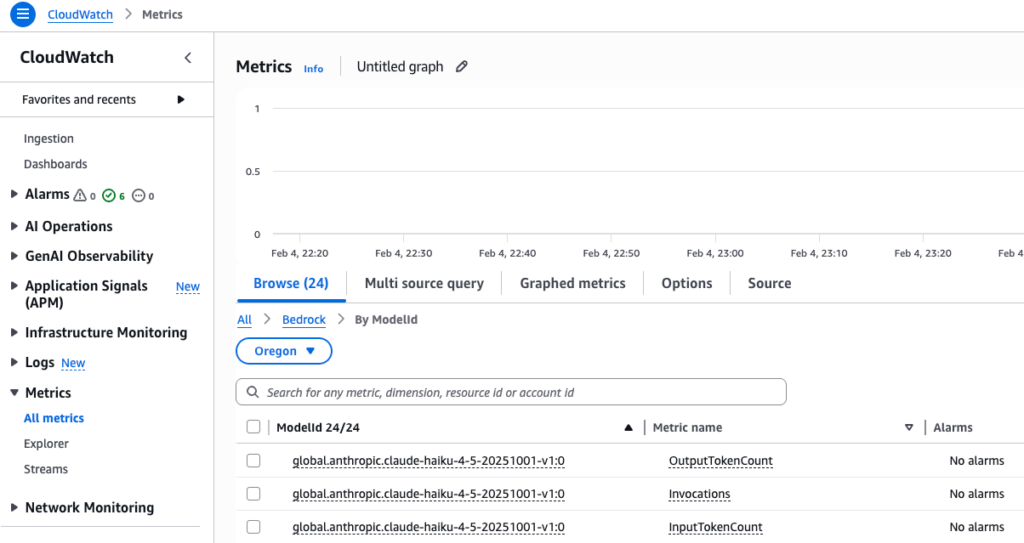Click the ModelId 24/24 column header
This screenshot has width=1024, height=543.
(318, 427)
